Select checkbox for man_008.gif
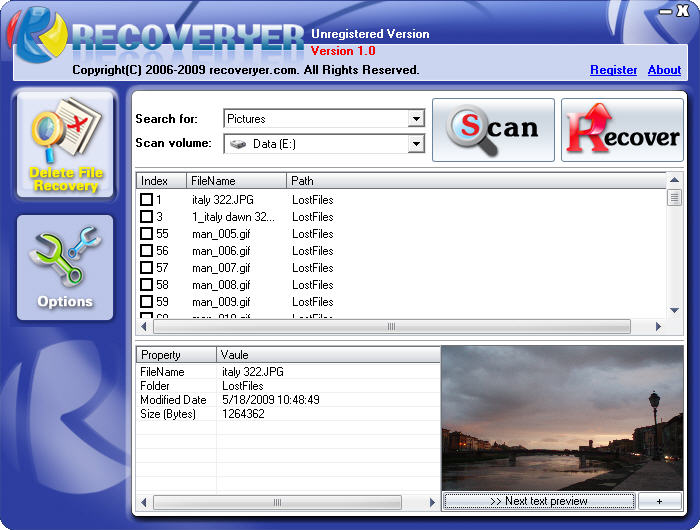The image size is (700, 530). click(146, 284)
